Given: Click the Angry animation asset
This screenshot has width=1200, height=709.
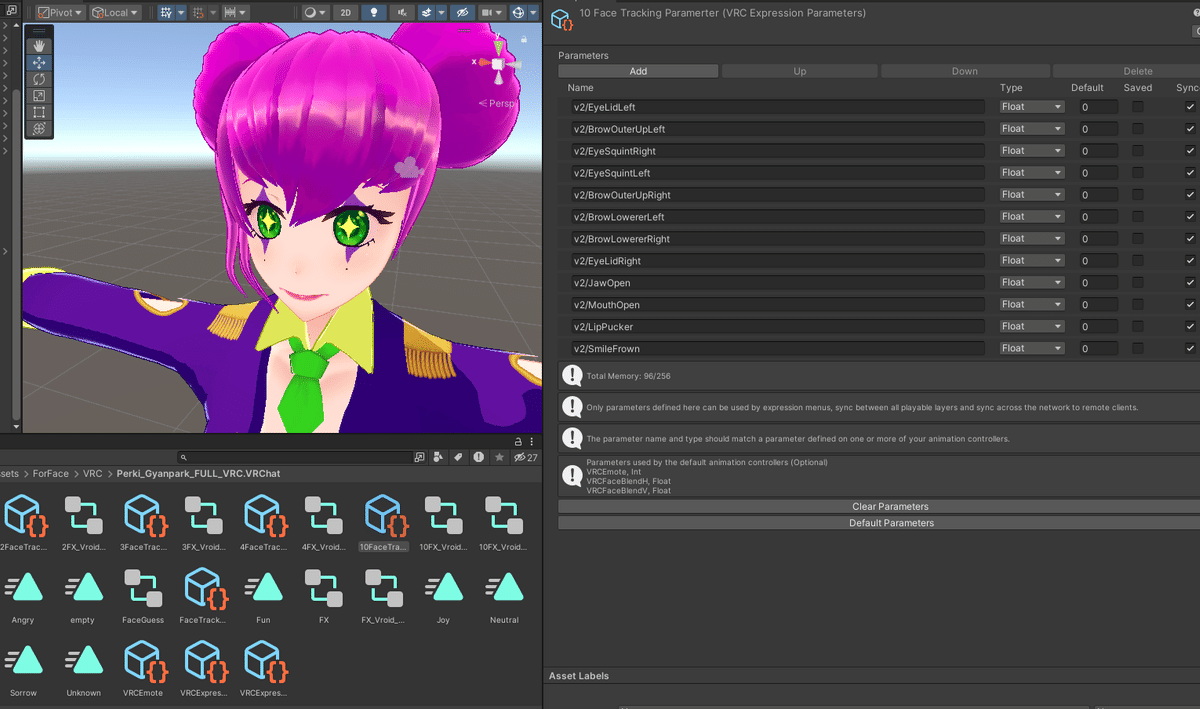Looking at the screenshot, I should (23, 590).
